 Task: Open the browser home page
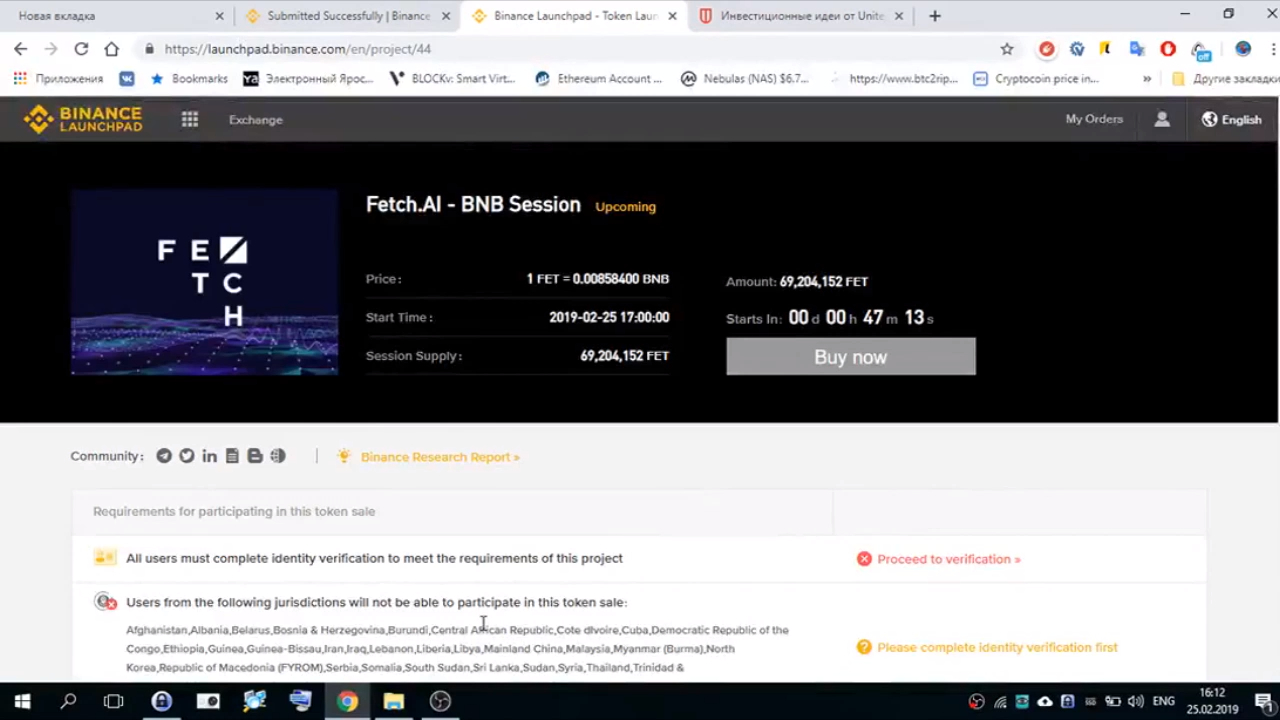[x=111, y=49]
